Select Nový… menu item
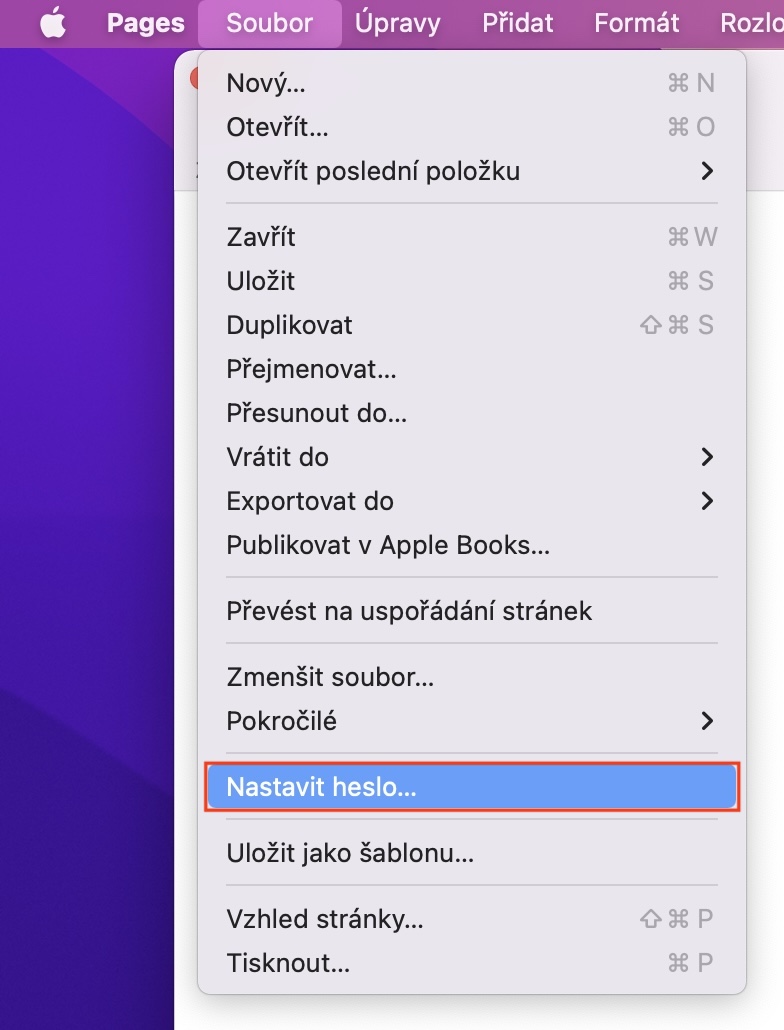Viewport: 784px width, 1030px height. 266,83
